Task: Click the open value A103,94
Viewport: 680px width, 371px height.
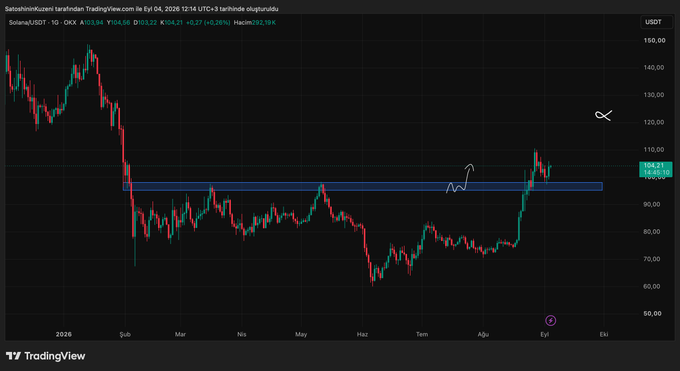Action: coord(92,23)
